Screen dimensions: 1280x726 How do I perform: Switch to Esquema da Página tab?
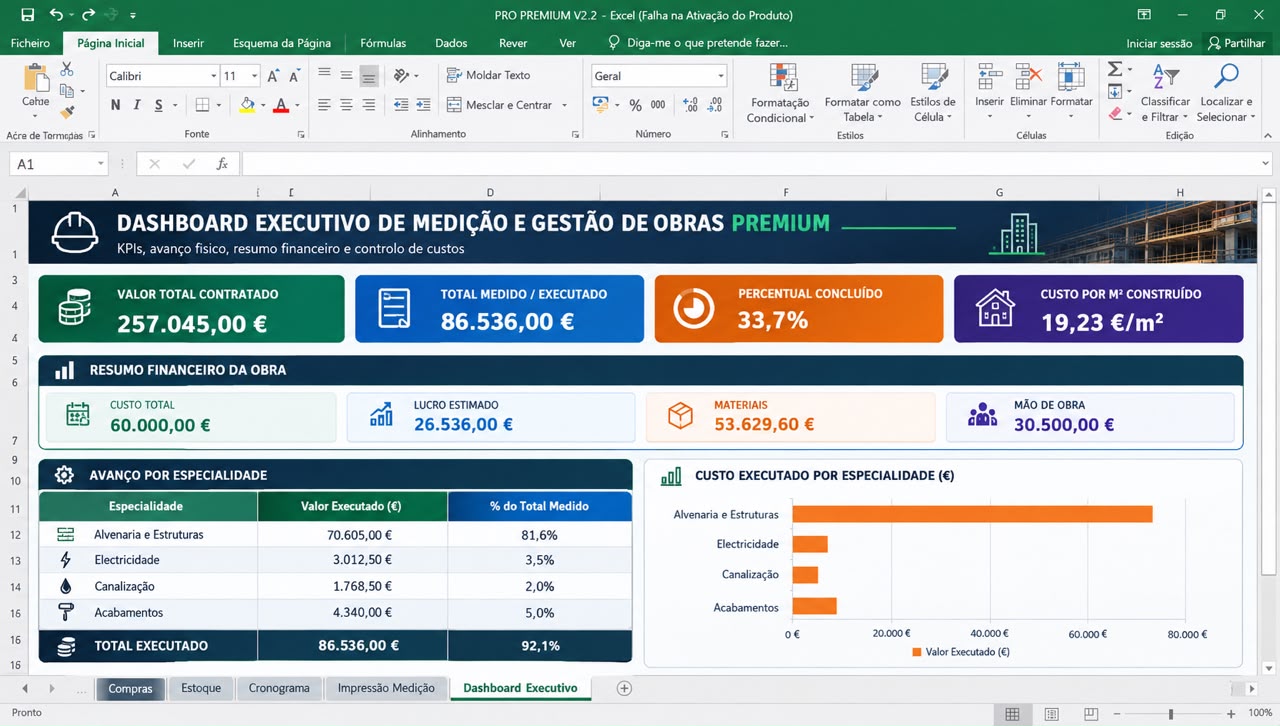282,43
